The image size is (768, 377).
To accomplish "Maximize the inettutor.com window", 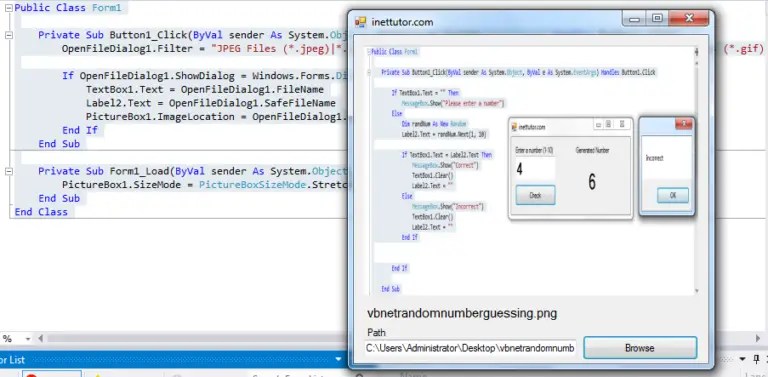I will tap(657, 19).
